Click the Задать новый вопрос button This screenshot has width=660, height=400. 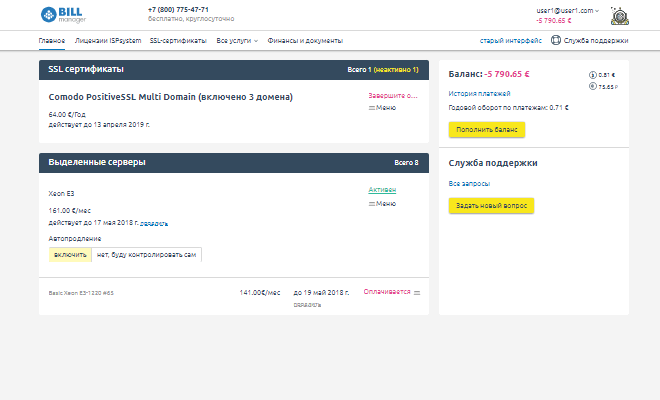tap(491, 206)
